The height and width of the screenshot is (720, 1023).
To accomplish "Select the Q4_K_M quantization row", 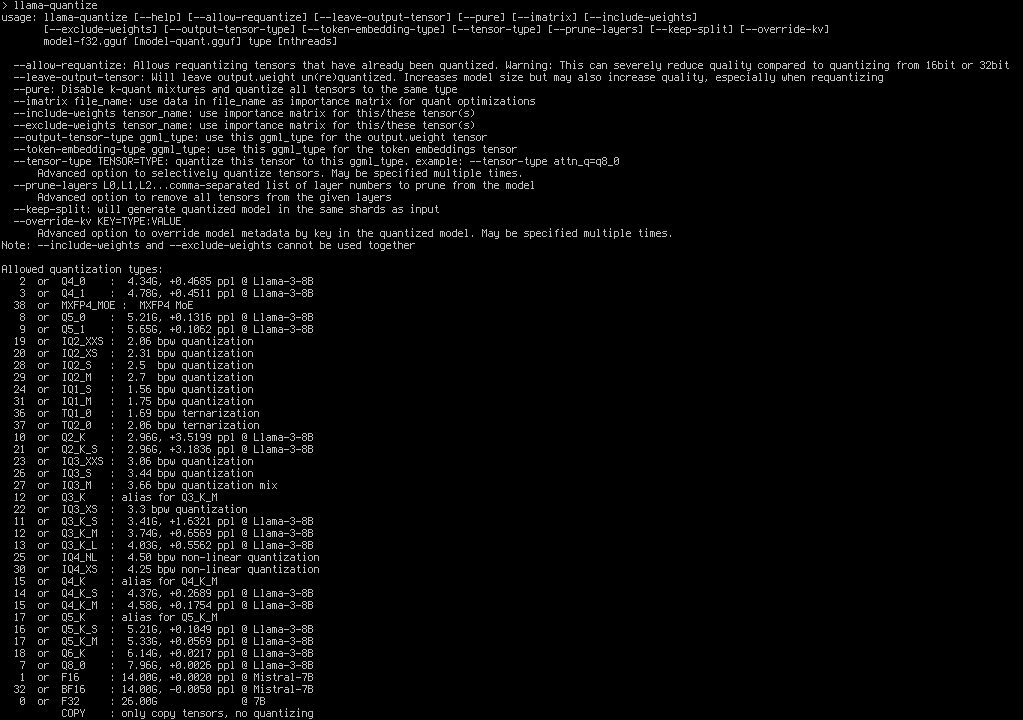I will [x=163, y=605].
